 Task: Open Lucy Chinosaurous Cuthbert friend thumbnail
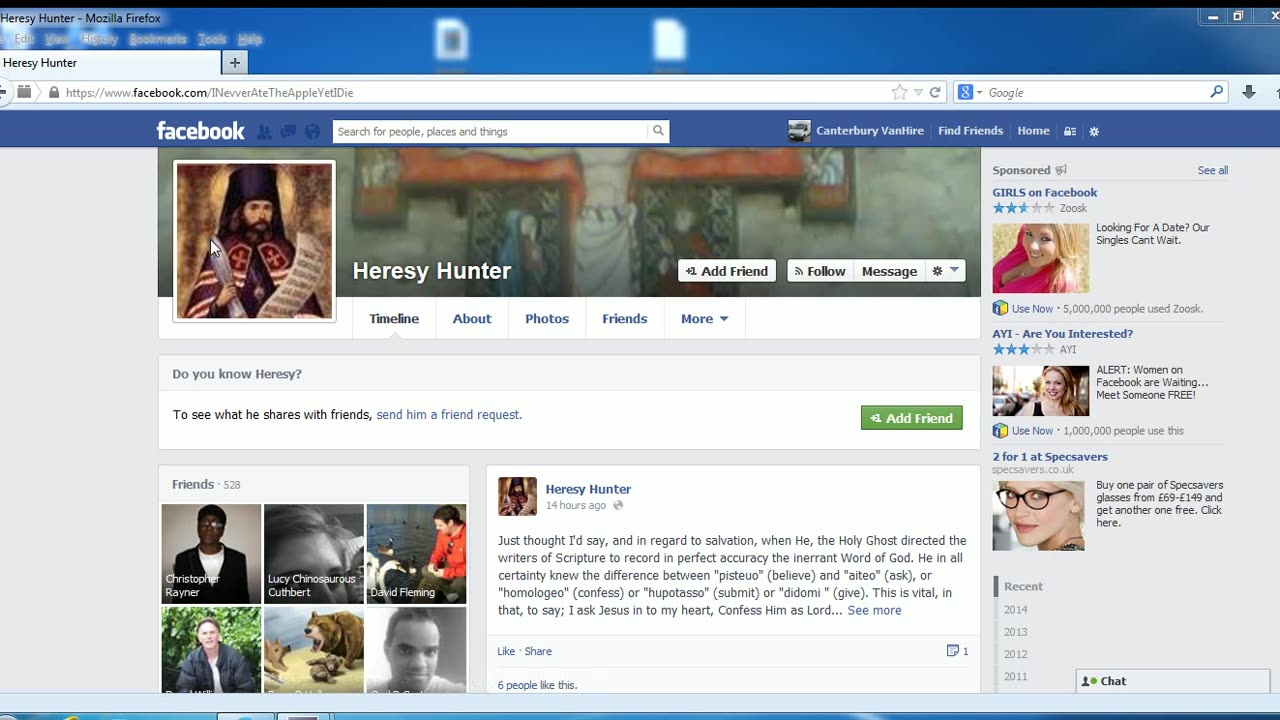tap(314, 554)
